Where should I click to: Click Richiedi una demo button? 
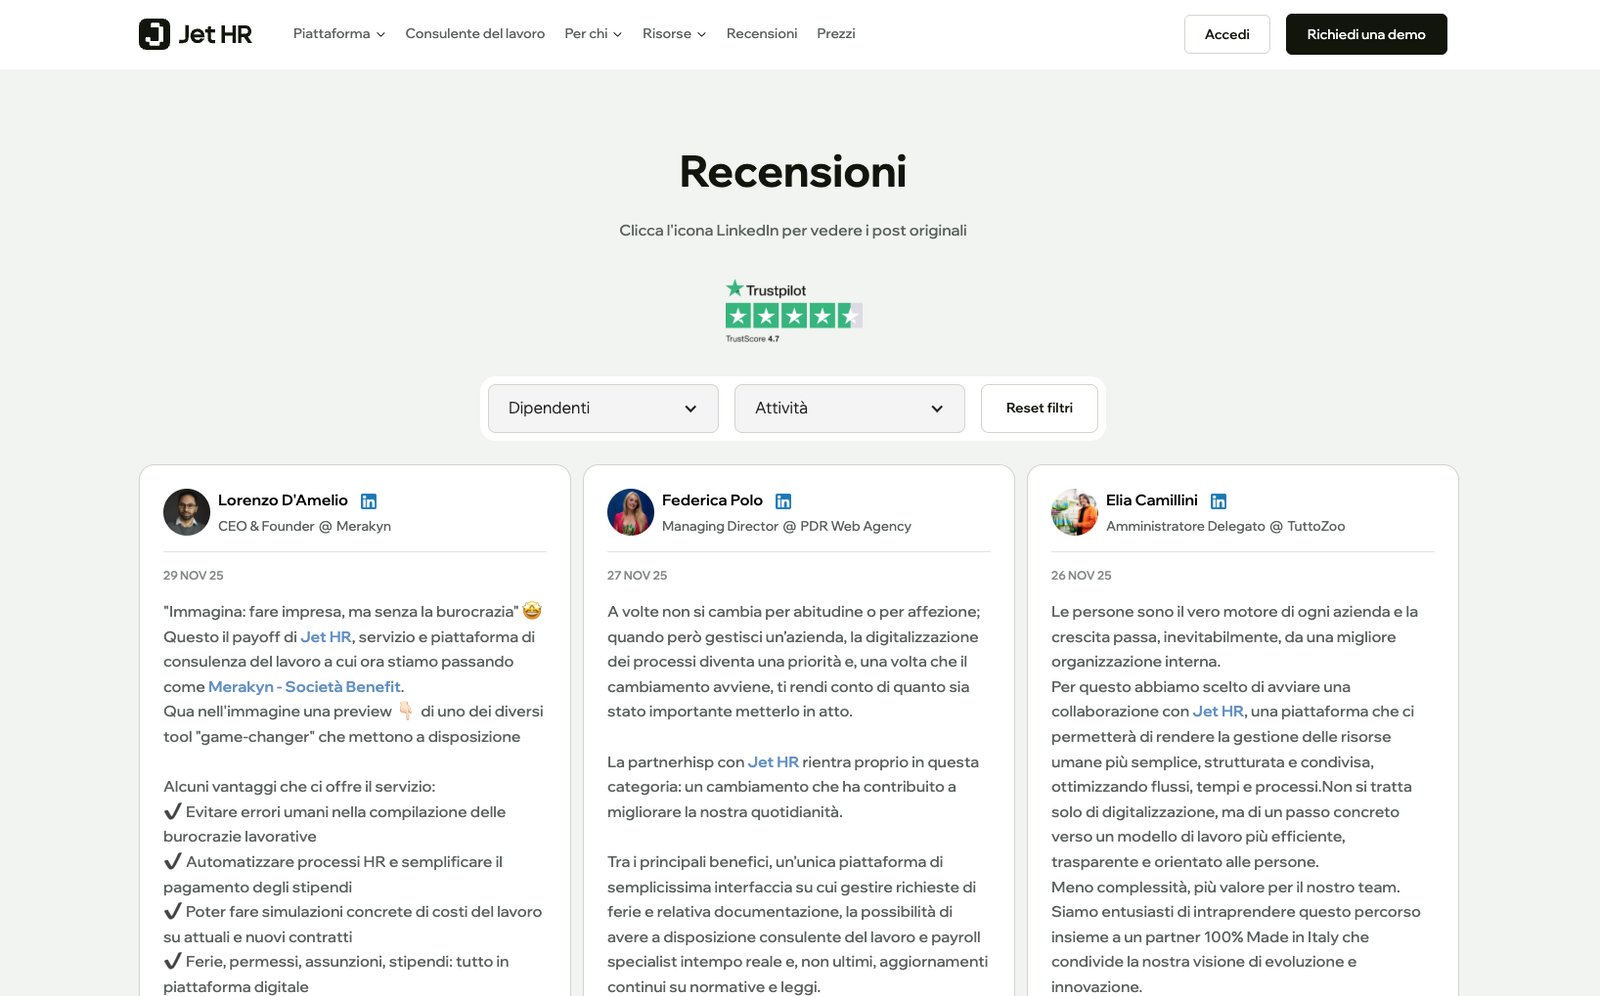(1366, 34)
